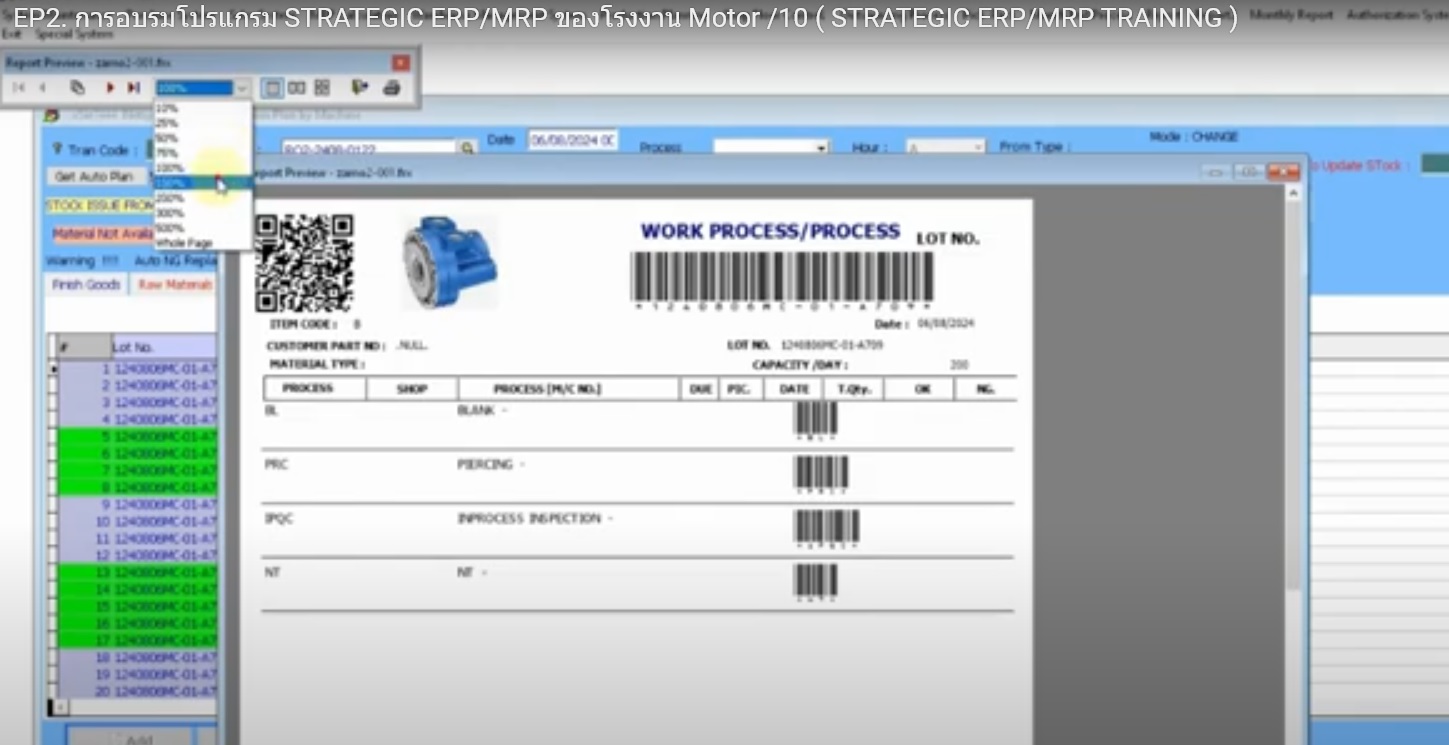Open the Finish Goods tab
Viewport: 1449px width, 745px height.
(x=86, y=285)
